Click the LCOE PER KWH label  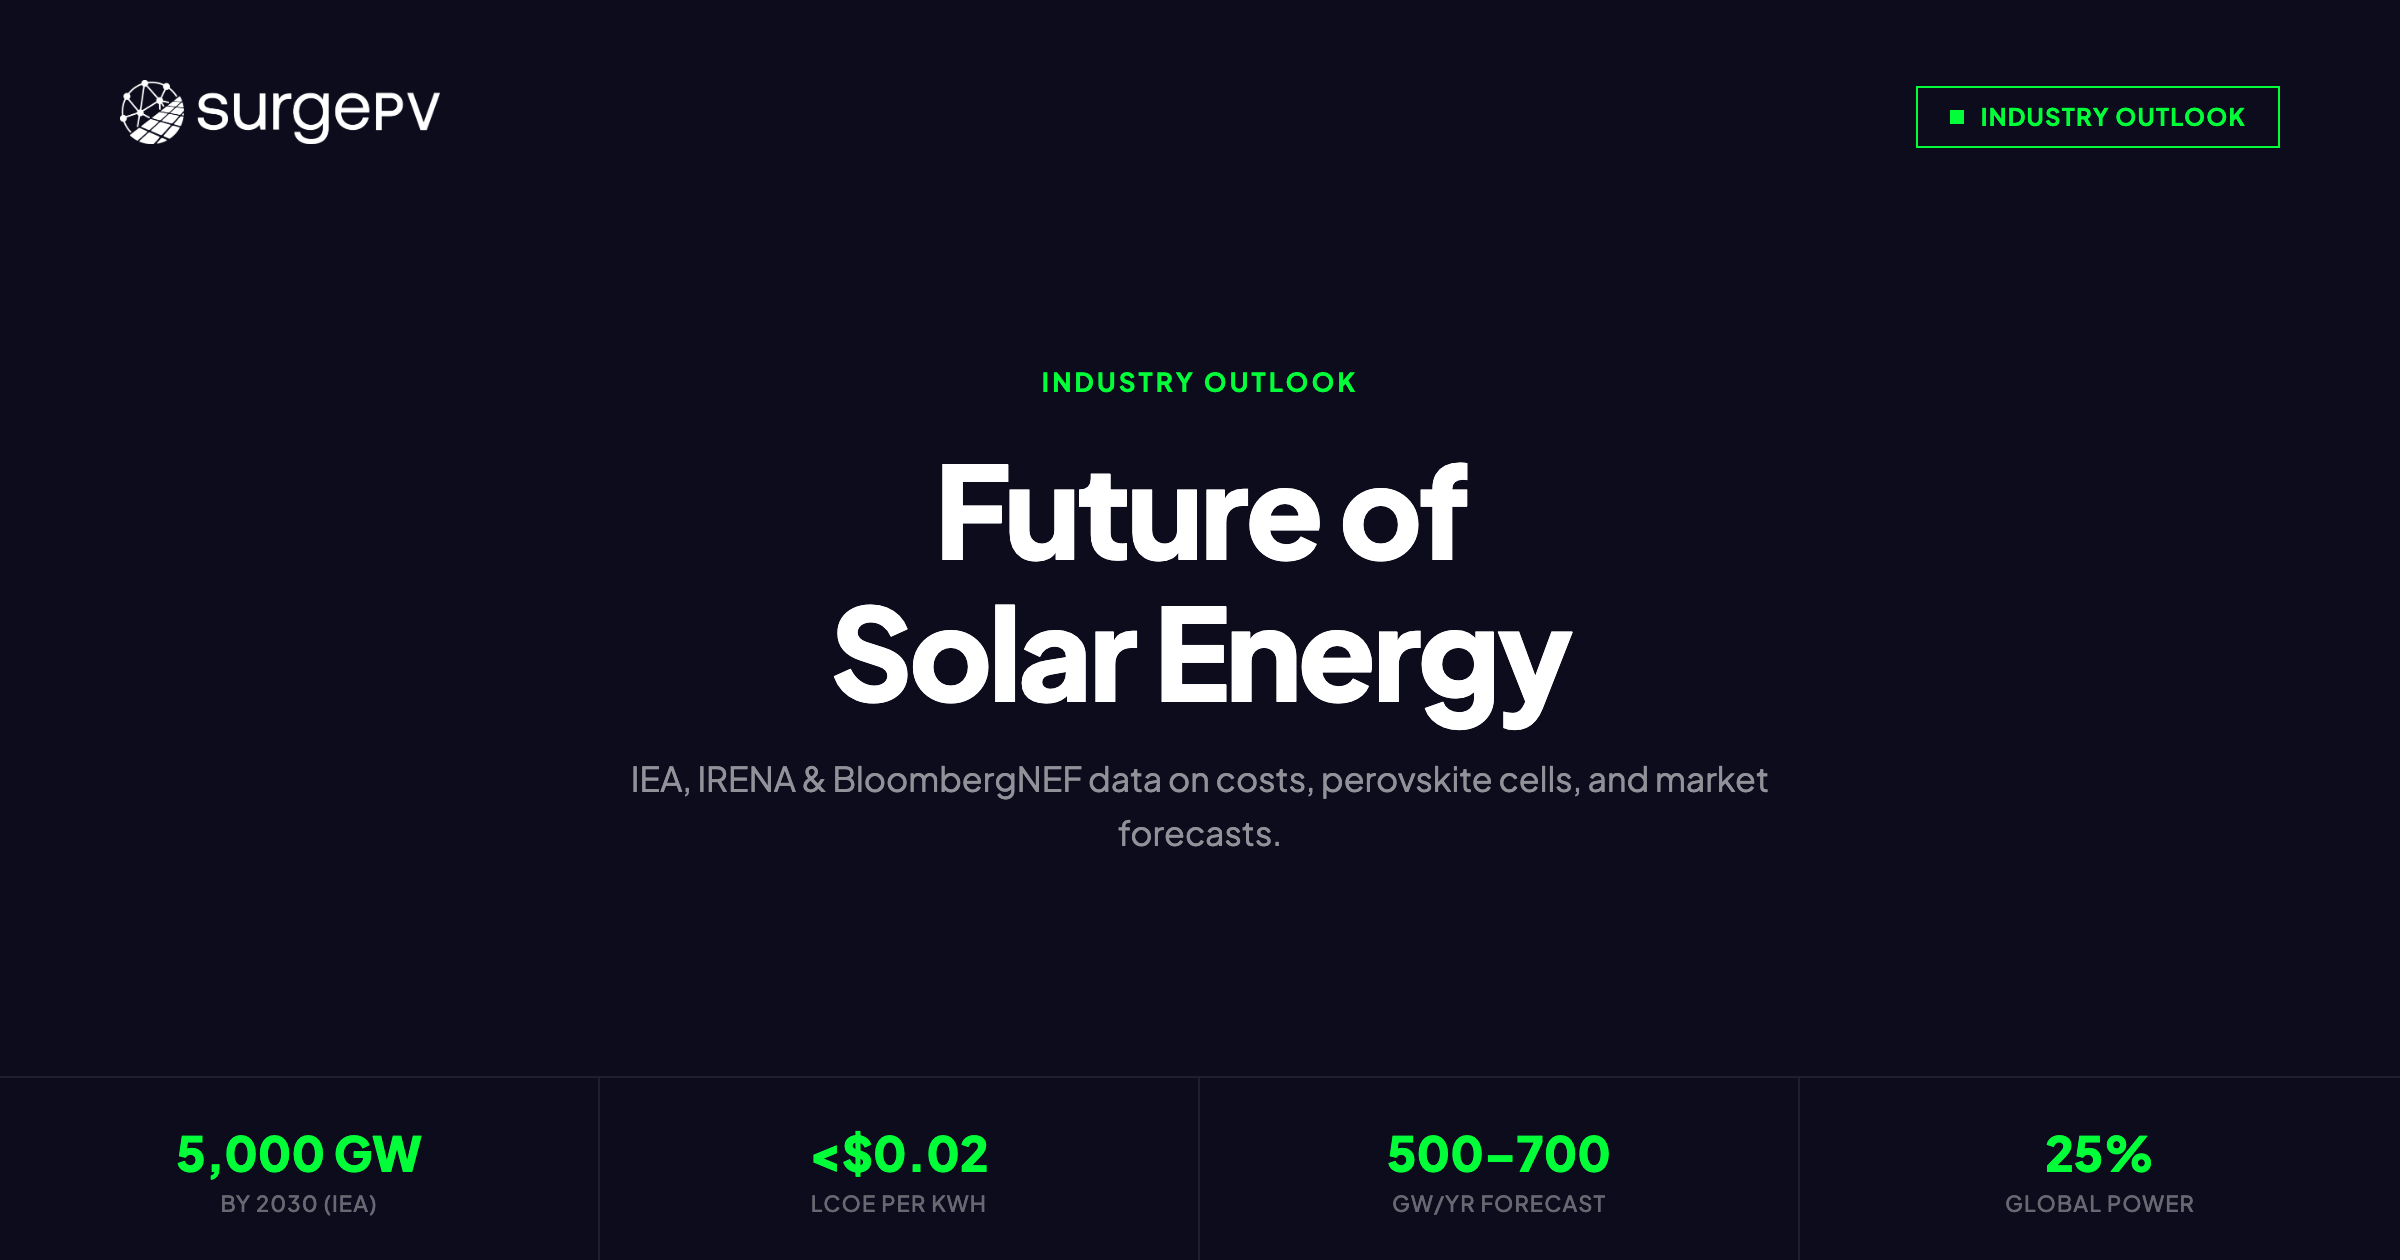point(898,1205)
